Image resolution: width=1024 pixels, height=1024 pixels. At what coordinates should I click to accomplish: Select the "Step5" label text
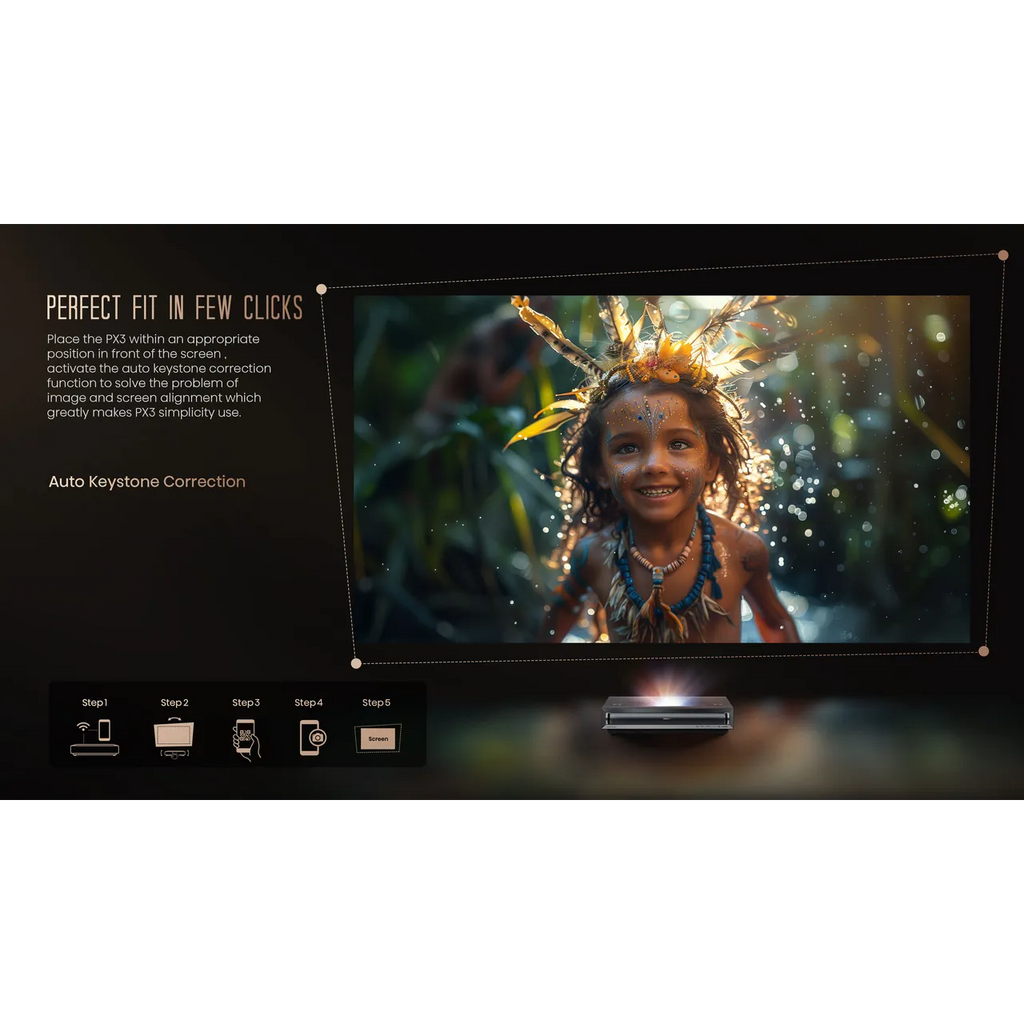tap(376, 703)
